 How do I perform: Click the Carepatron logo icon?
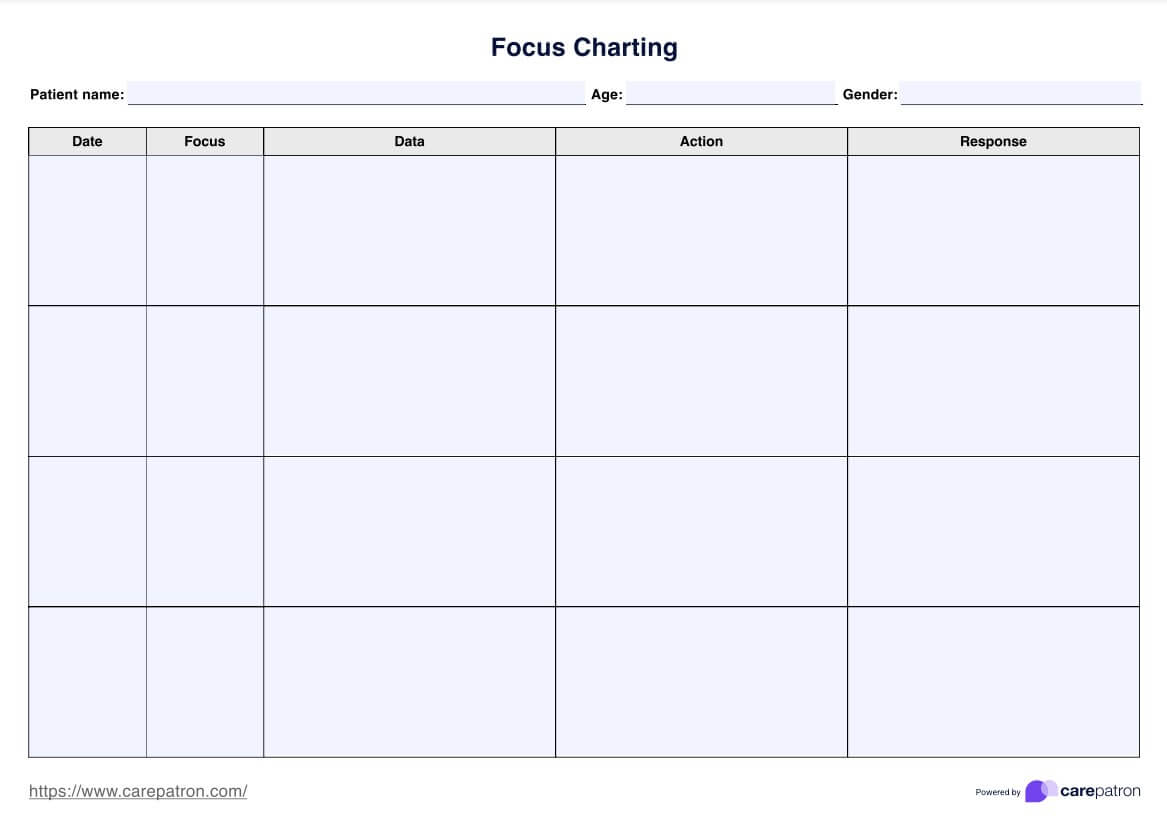tap(1040, 791)
